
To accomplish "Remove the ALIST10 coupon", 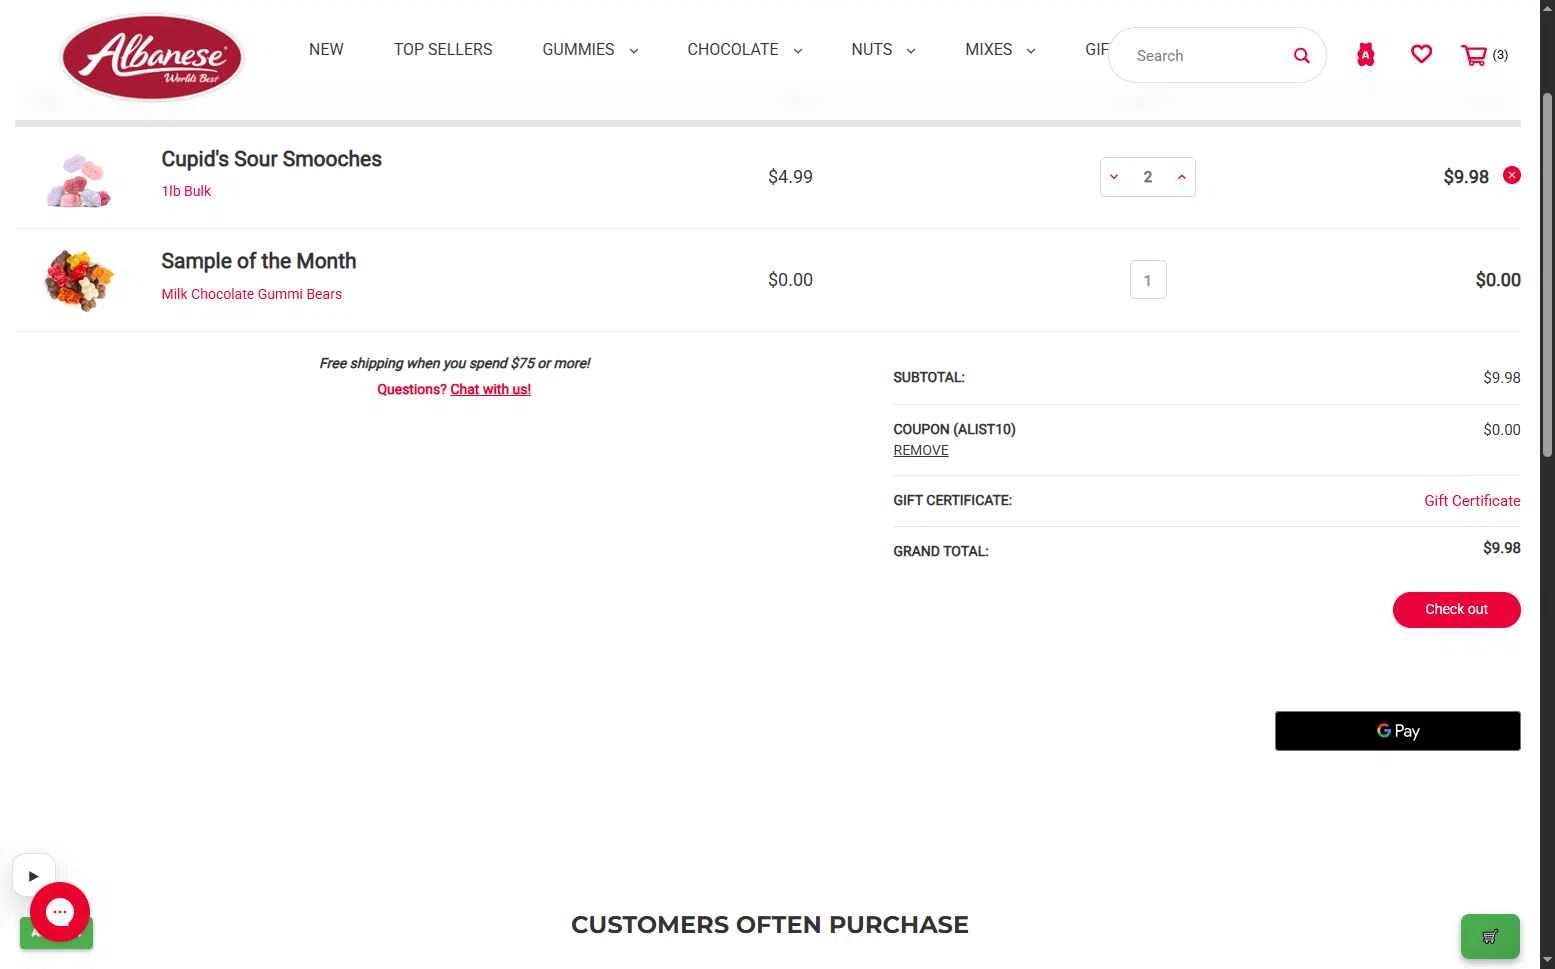I will coord(921,450).
